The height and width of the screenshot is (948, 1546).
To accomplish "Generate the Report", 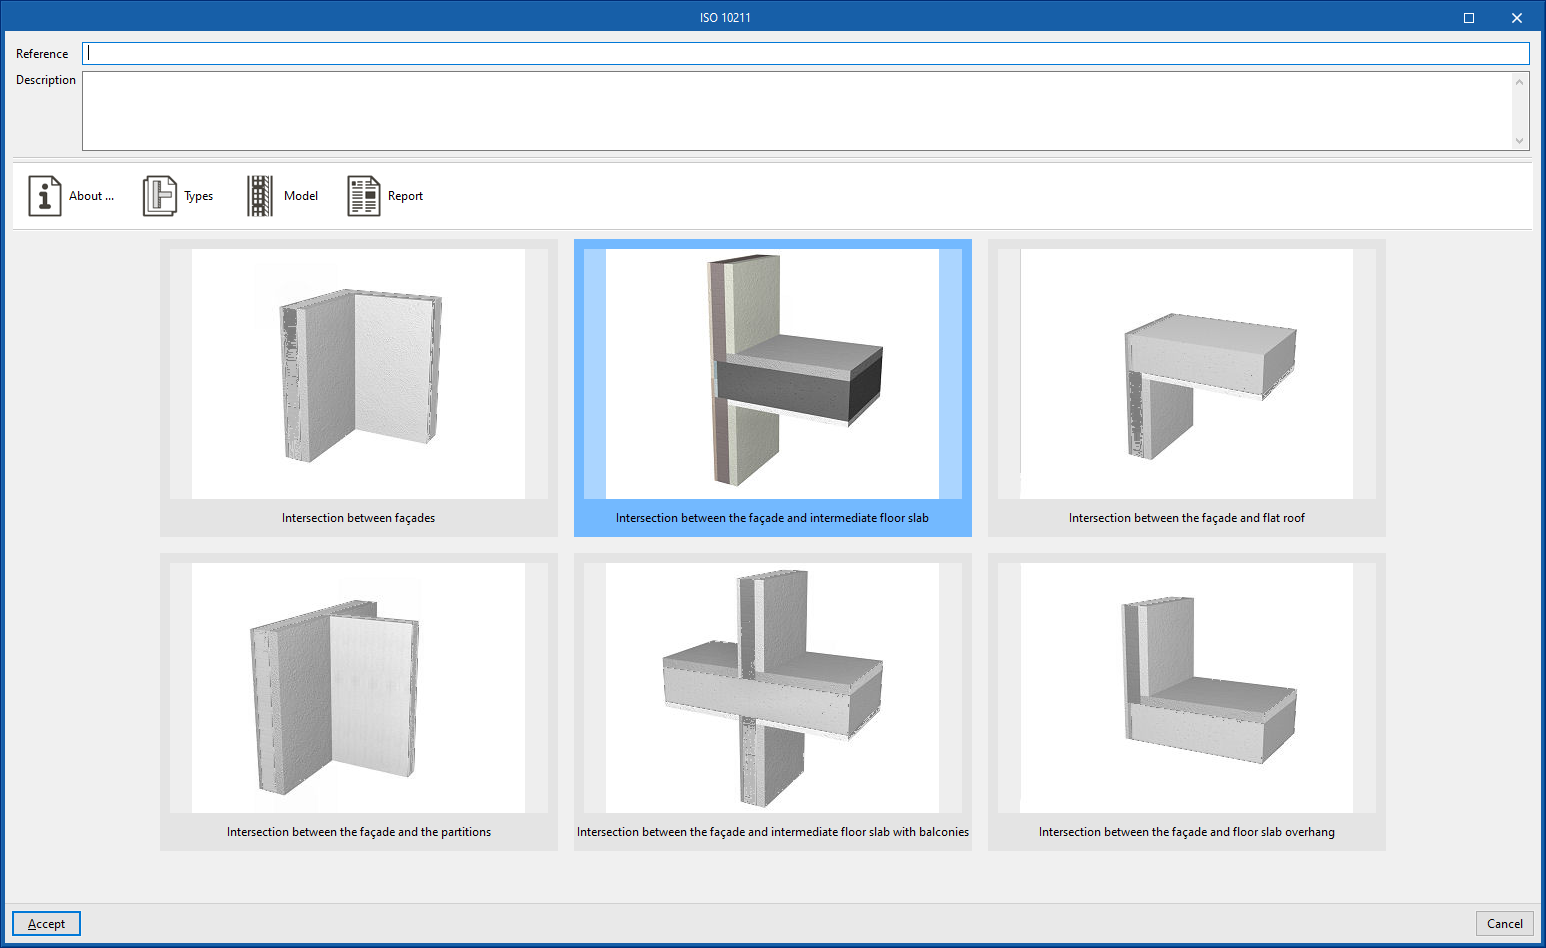I will pyautogui.click(x=385, y=196).
